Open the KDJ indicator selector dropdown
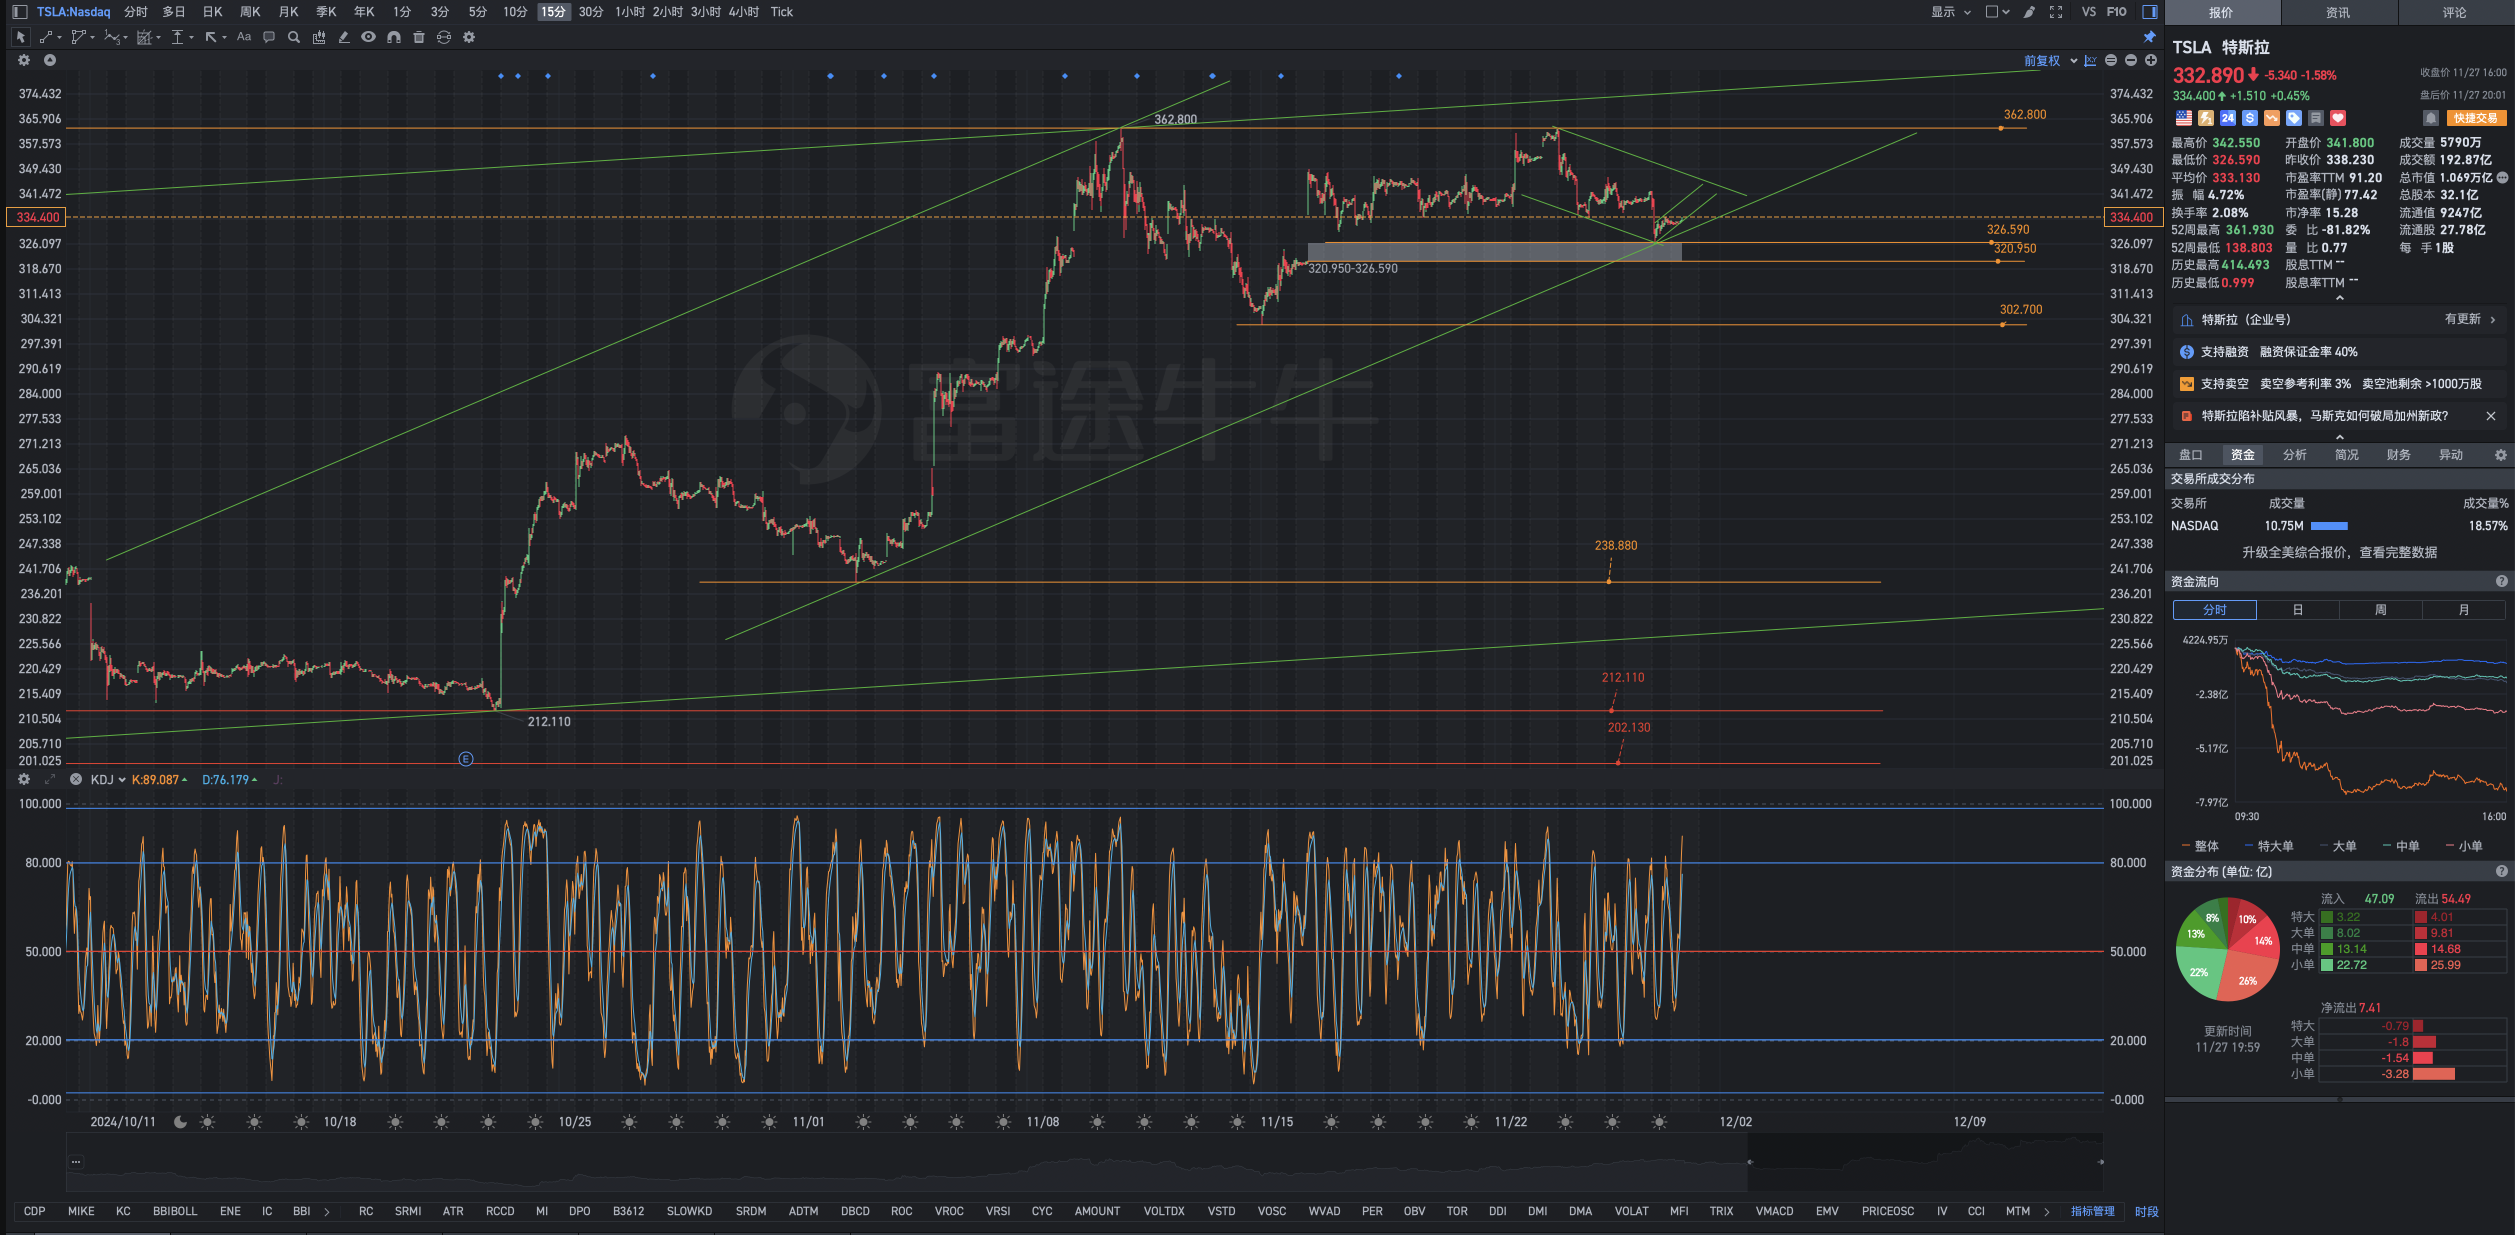Screen dimensions: 2515x1235 108,779
